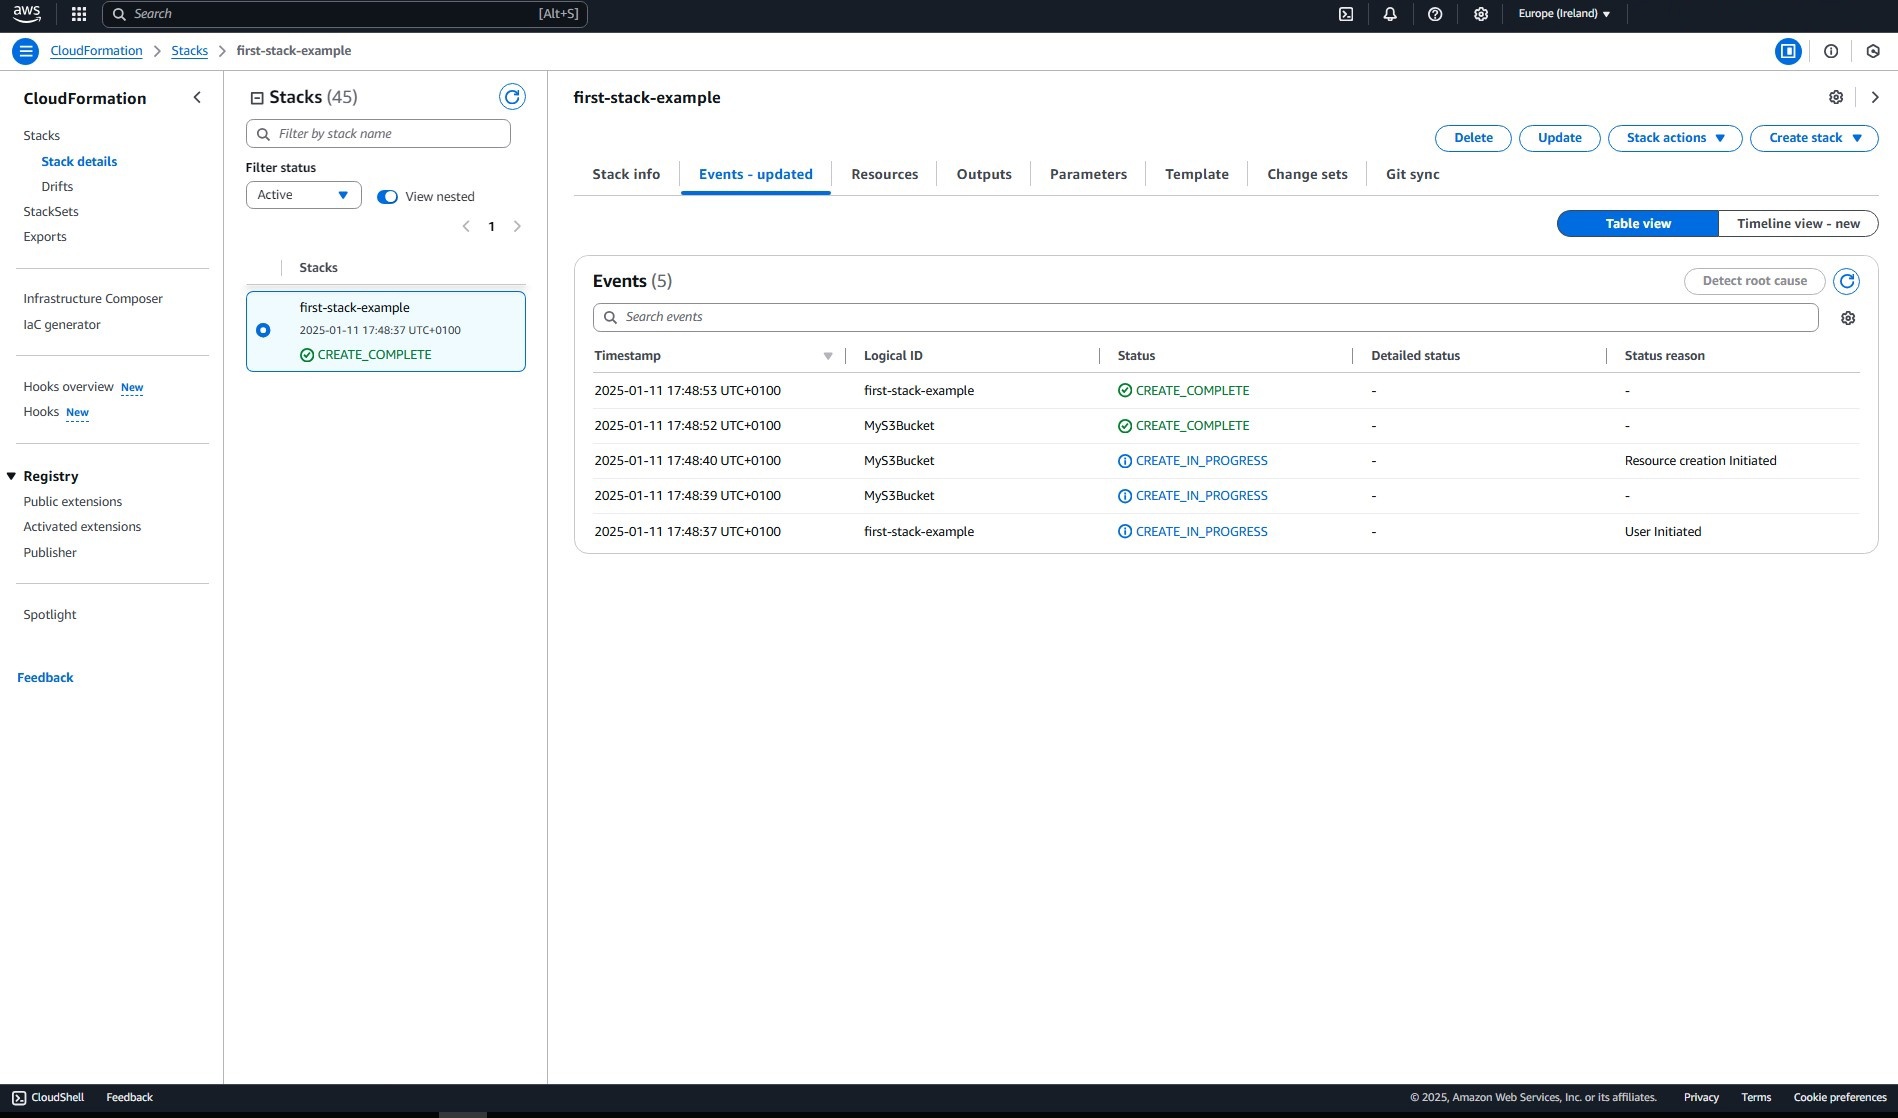Collapse the CloudFormation navigation sidebar
This screenshot has width=1898, height=1118.
click(x=197, y=98)
